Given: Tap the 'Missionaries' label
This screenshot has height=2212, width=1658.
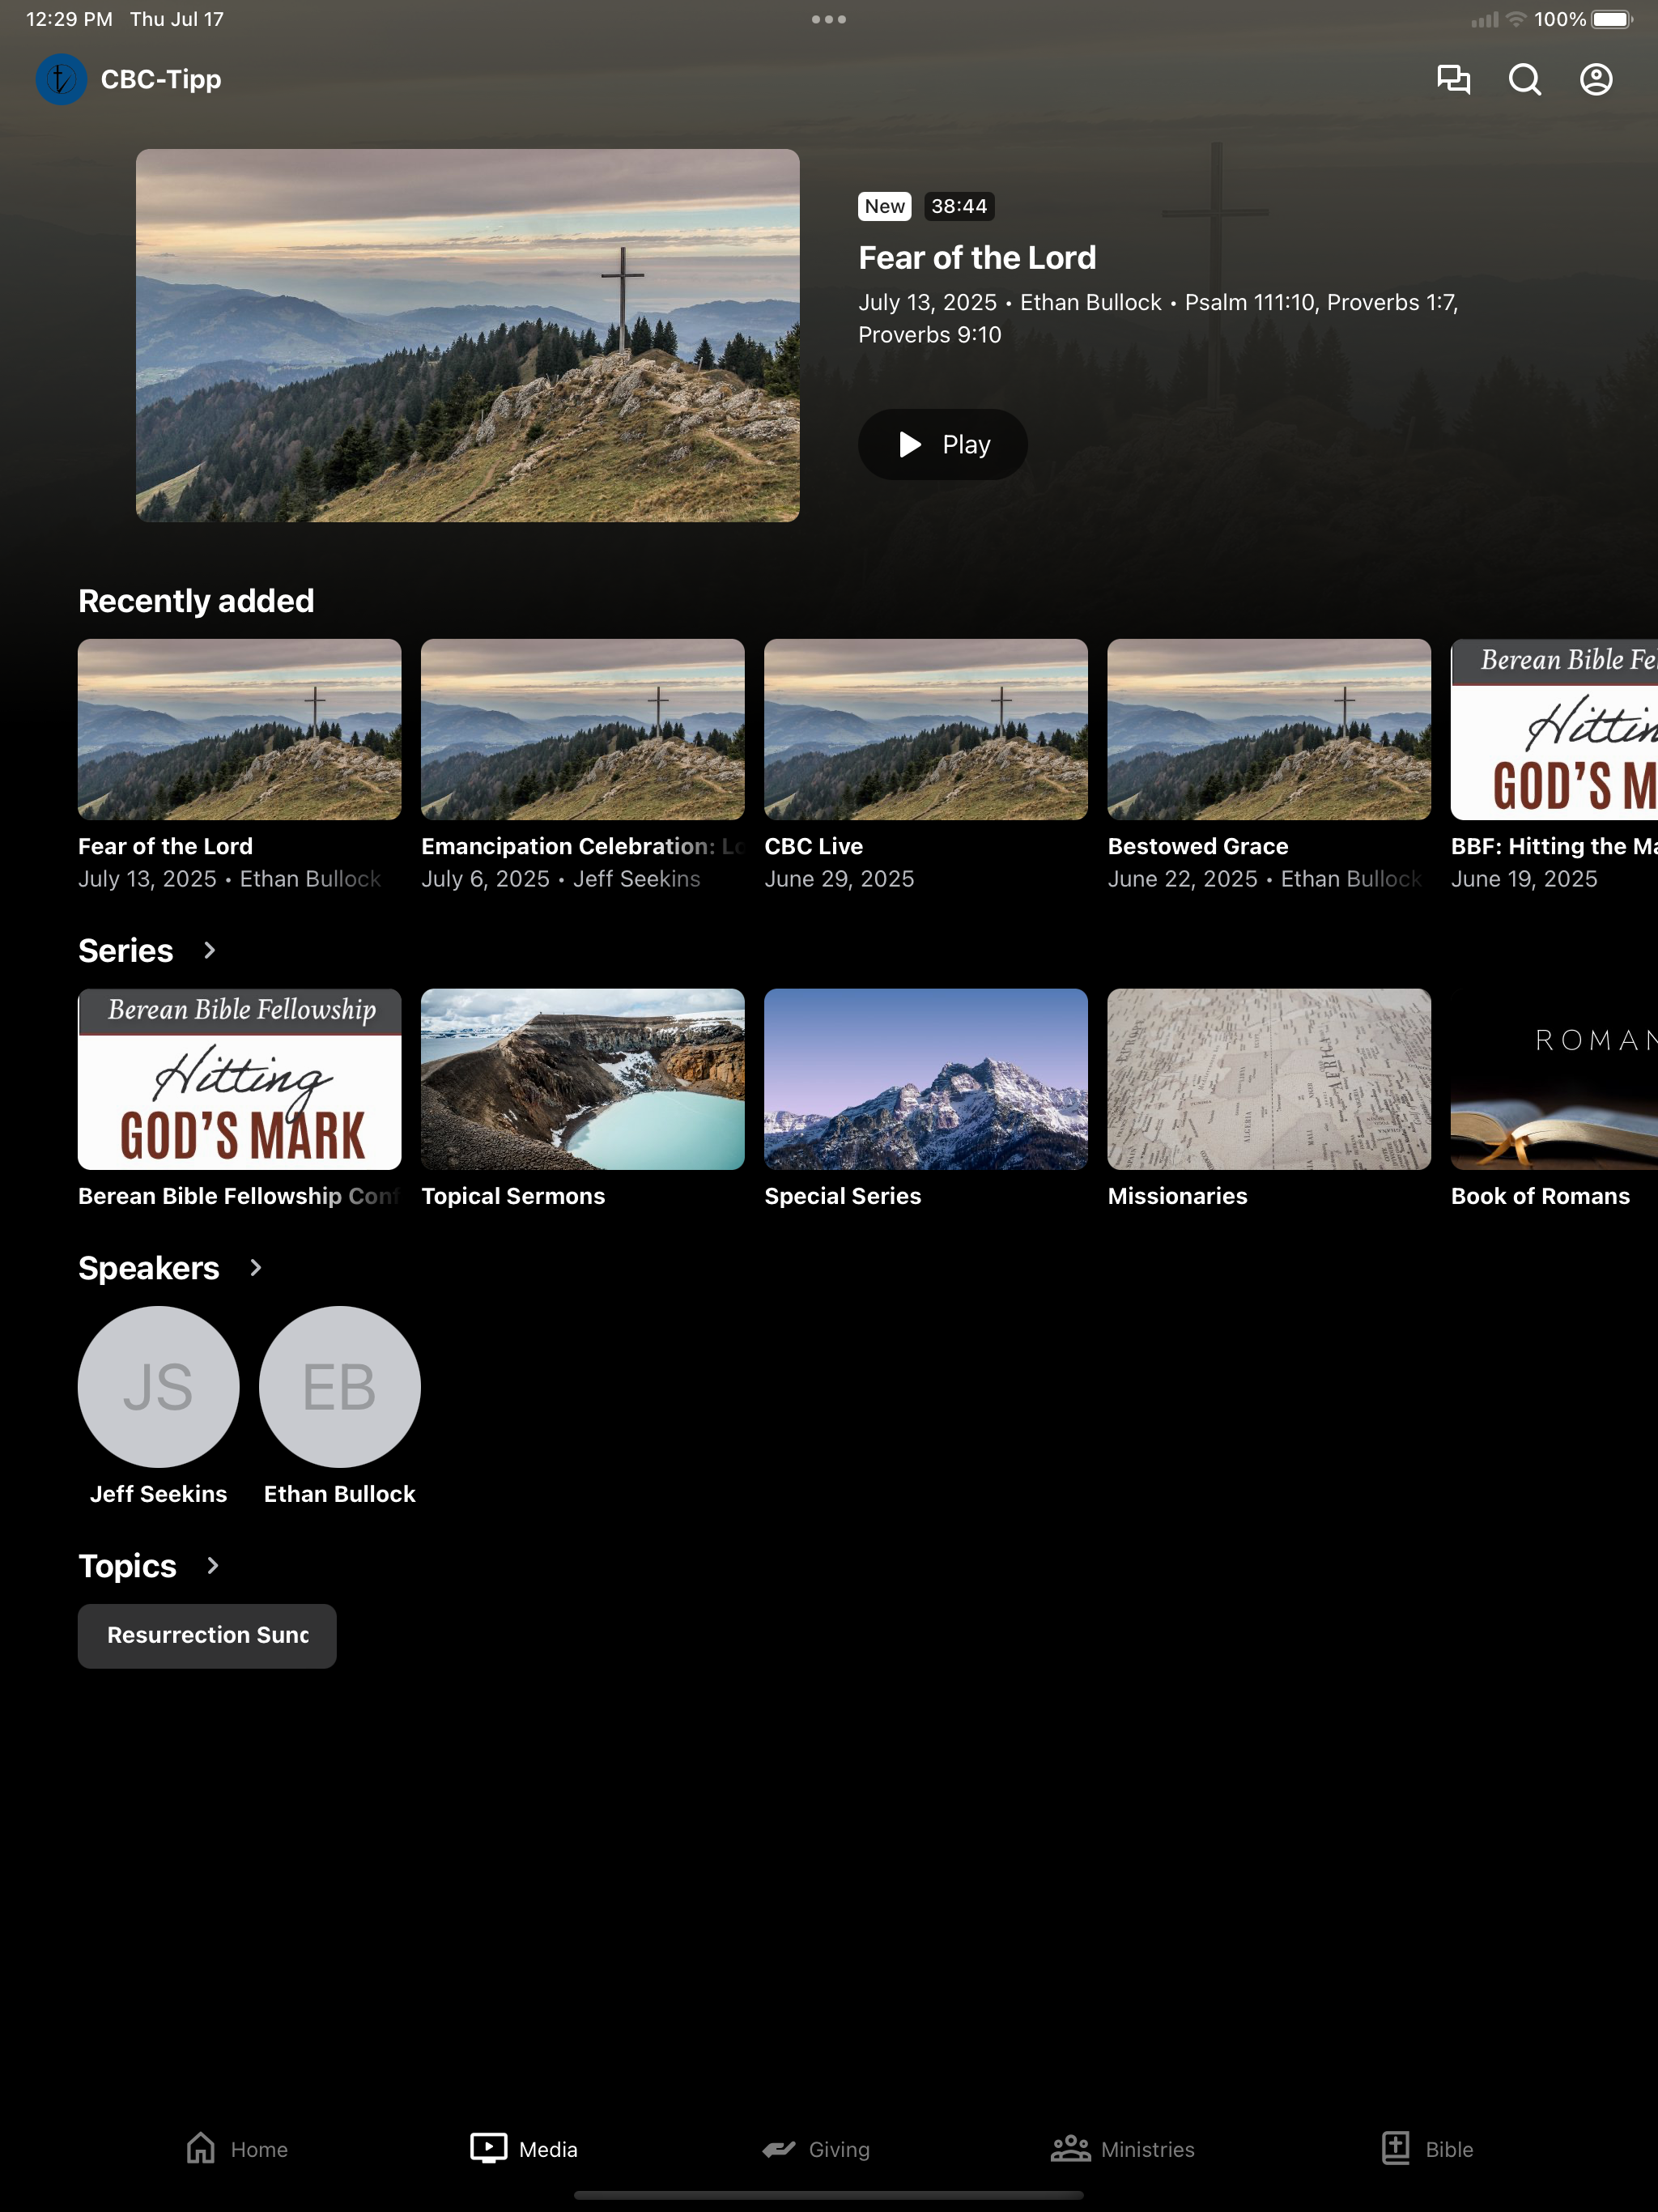Looking at the screenshot, I should tap(1177, 1196).
